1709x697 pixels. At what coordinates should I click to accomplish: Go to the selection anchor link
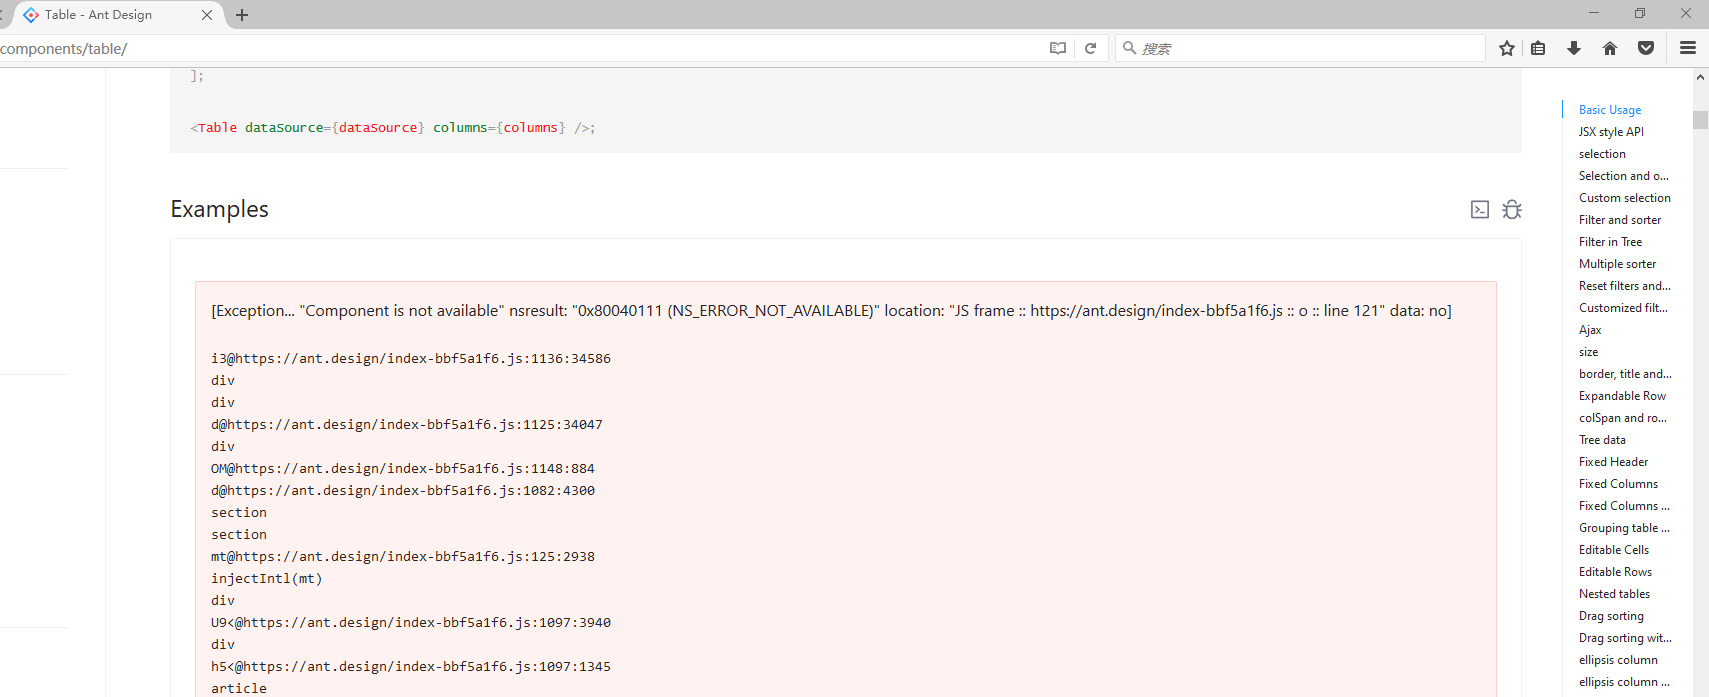[x=1602, y=154]
